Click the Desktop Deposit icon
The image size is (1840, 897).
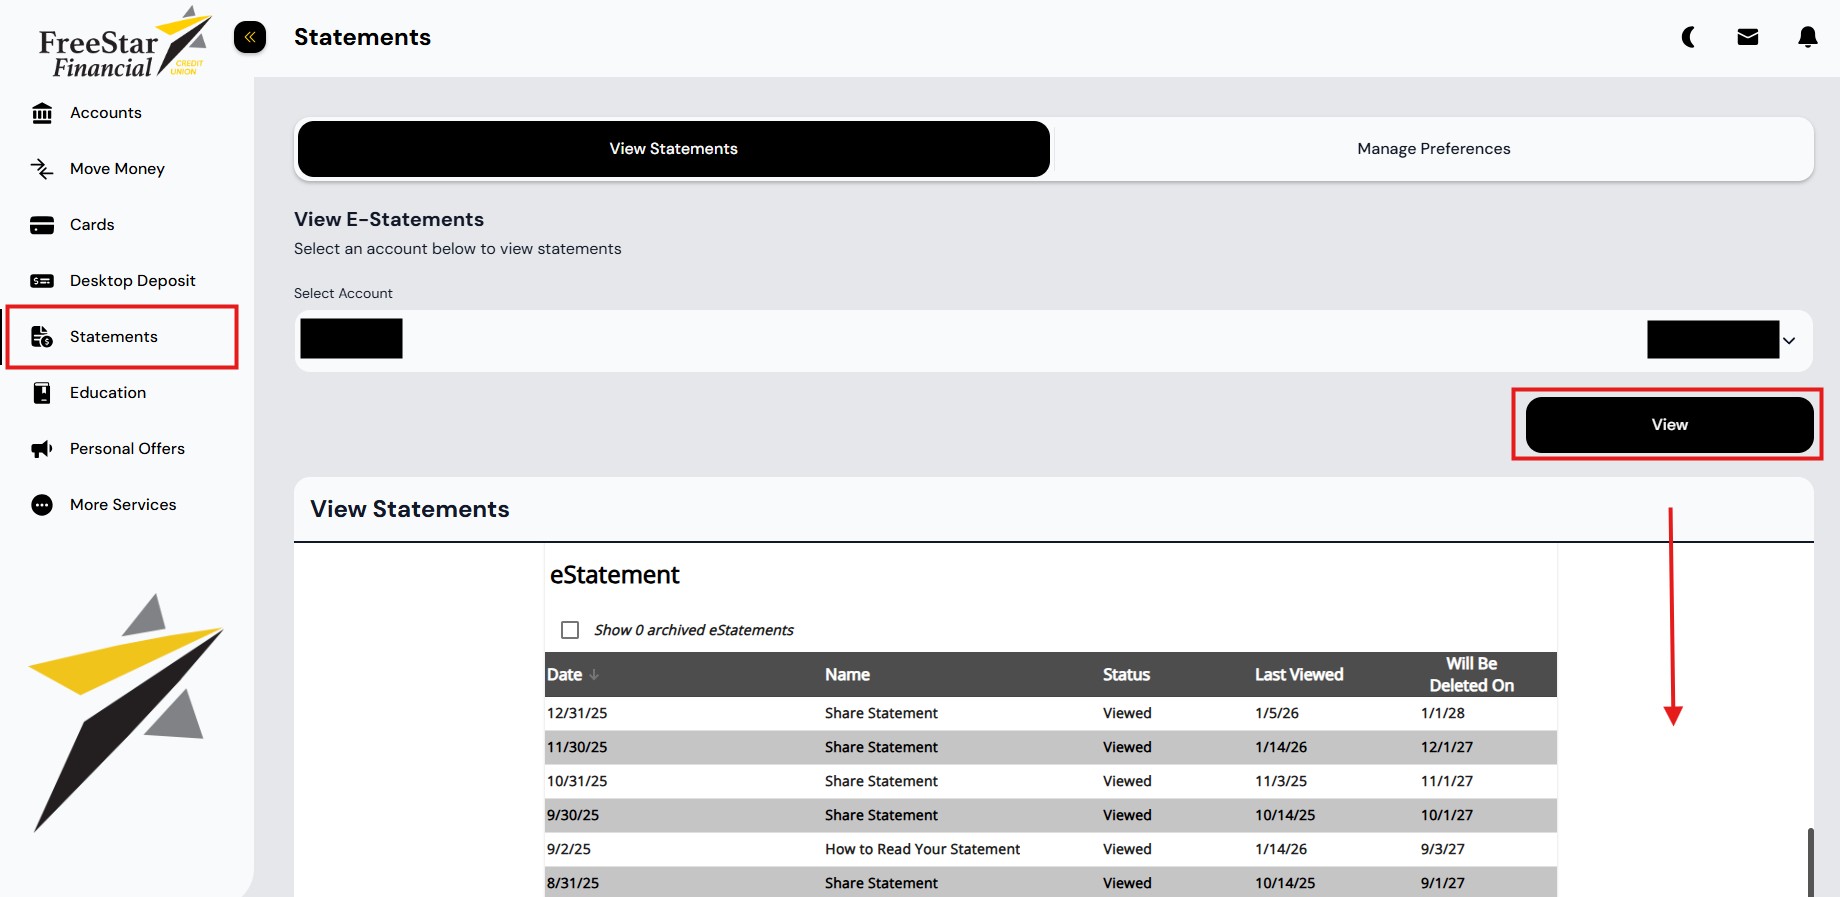(x=42, y=281)
